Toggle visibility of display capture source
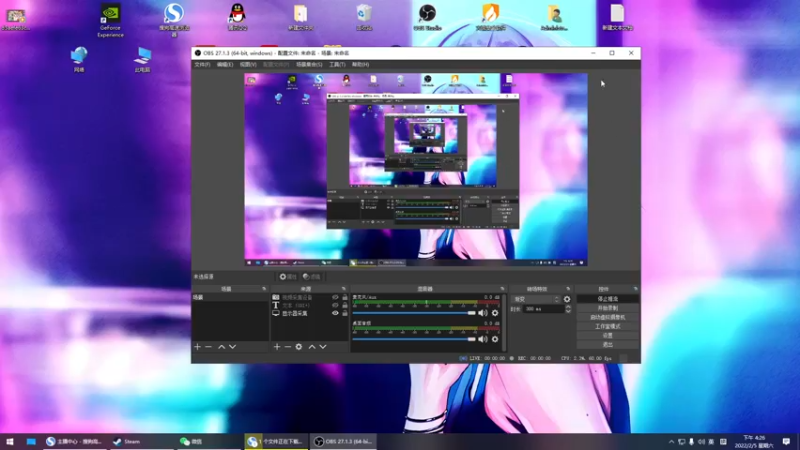Image resolution: width=800 pixels, height=450 pixels. [x=335, y=313]
